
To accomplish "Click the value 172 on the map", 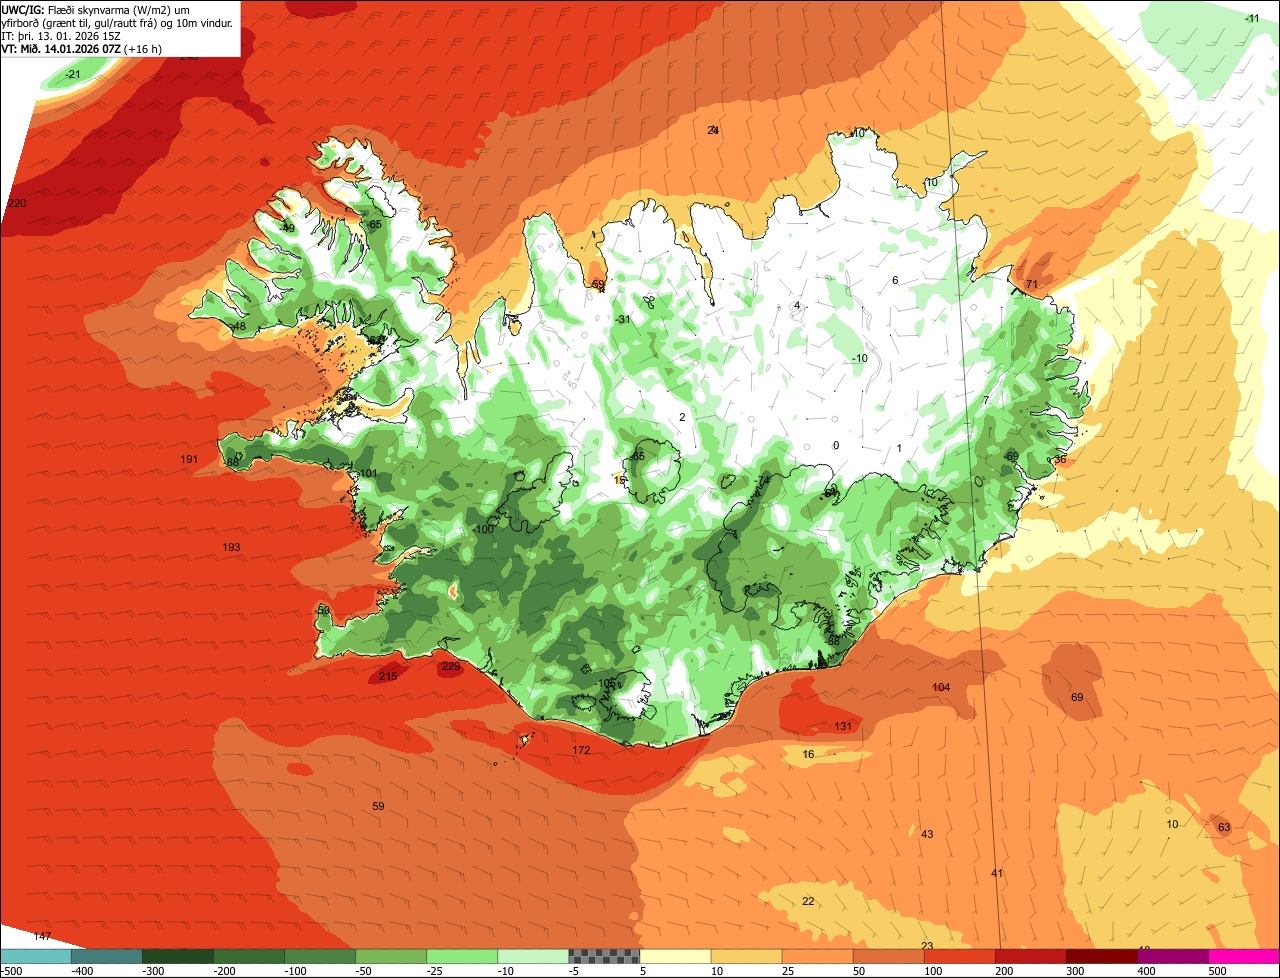I will 581,751.
